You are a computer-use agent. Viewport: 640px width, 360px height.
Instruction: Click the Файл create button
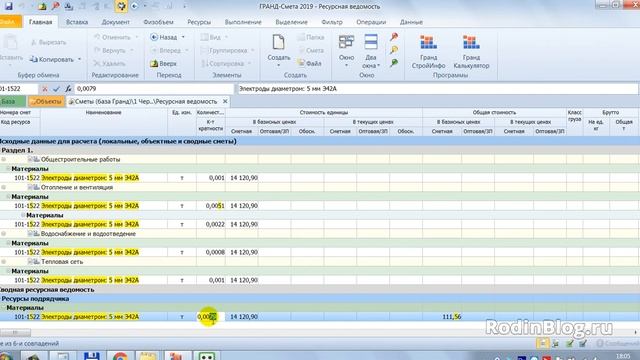pyautogui.click(x=309, y=63)
